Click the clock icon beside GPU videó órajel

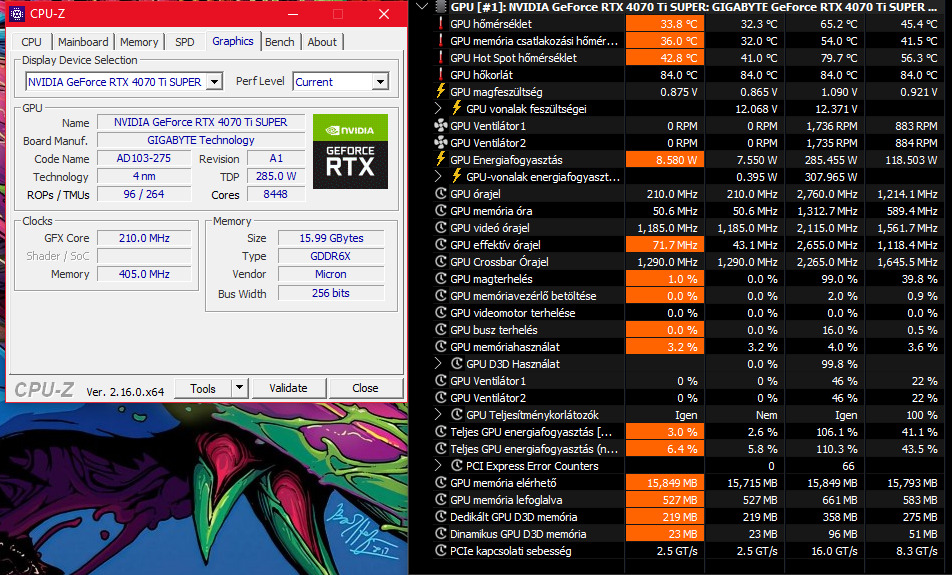[441, 228]
